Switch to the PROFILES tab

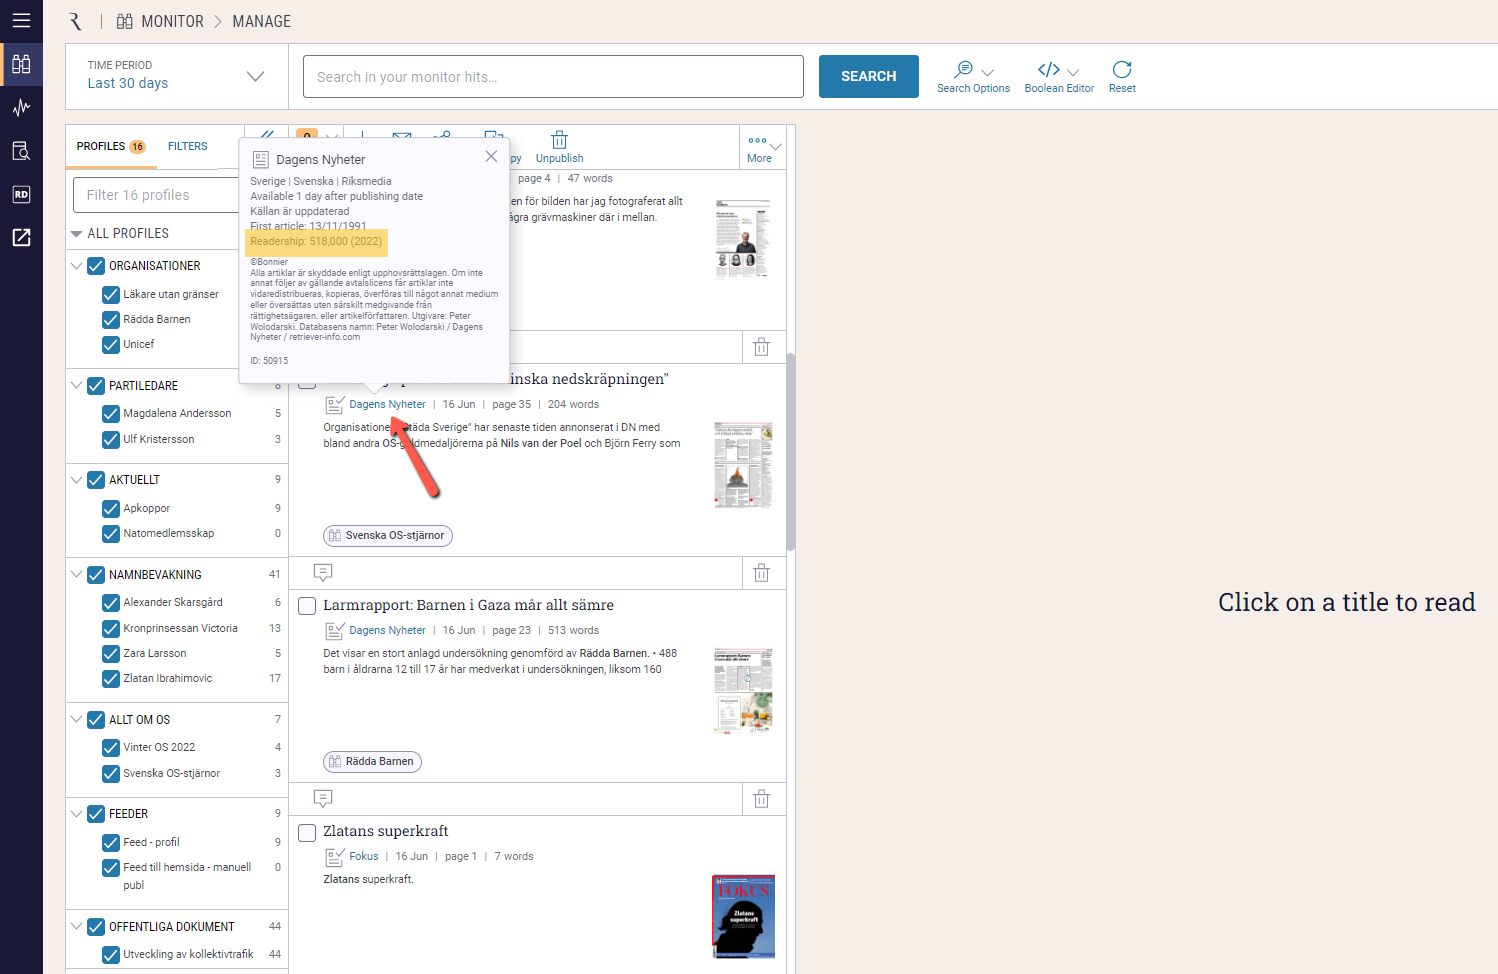tap(110, 146)
